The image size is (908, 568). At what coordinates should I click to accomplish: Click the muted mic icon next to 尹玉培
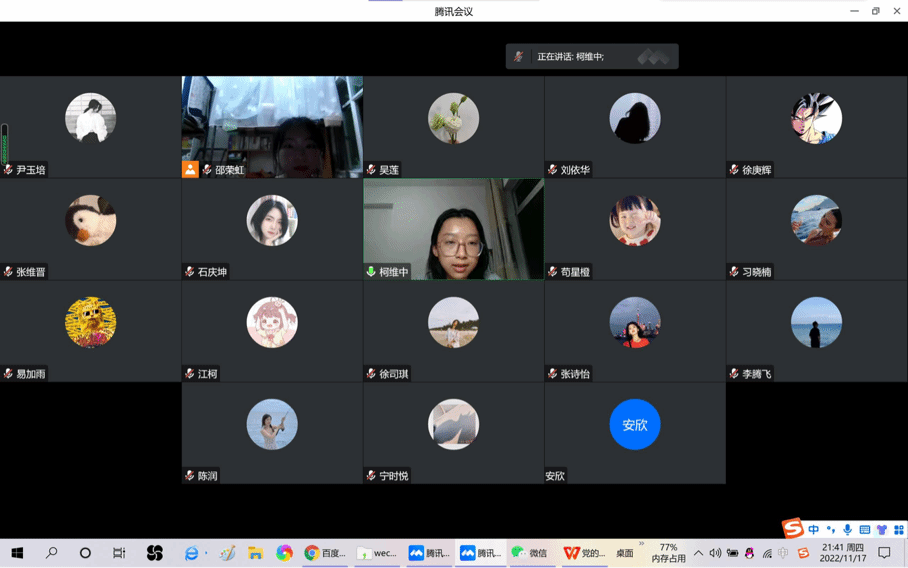pyautogui.click(x=8, y=170)
